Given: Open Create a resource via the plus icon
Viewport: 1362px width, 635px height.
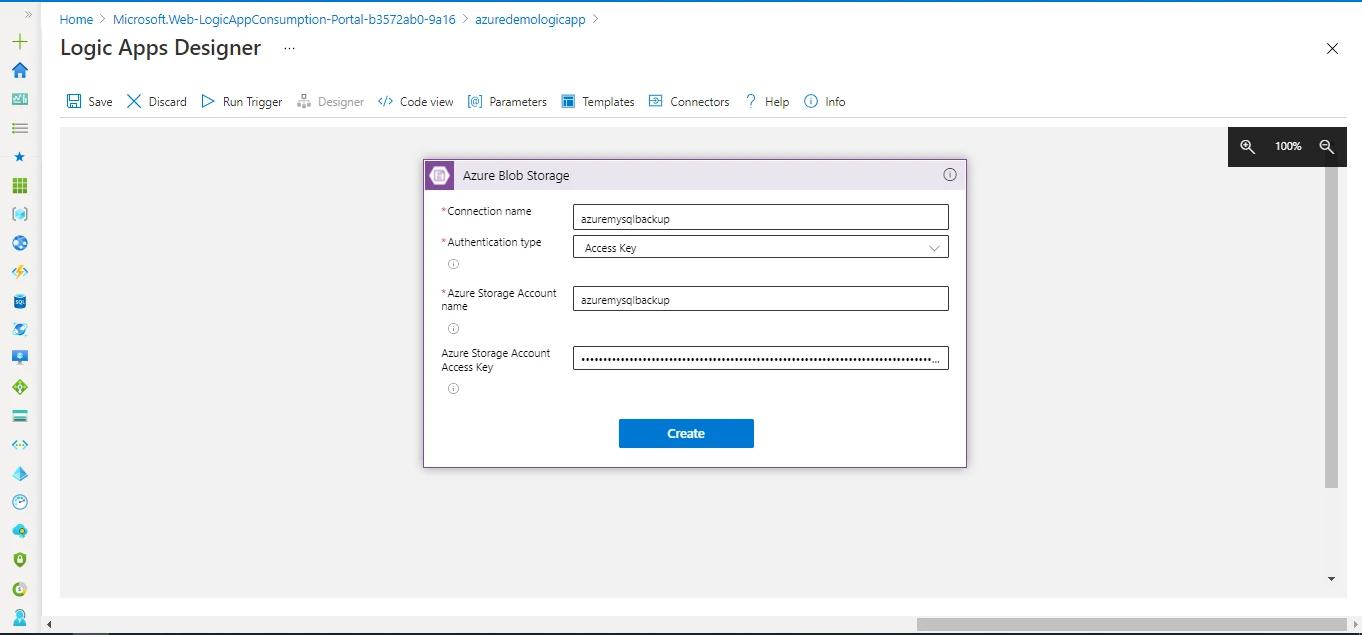Looking at the screenshot, I should [19, 41].
